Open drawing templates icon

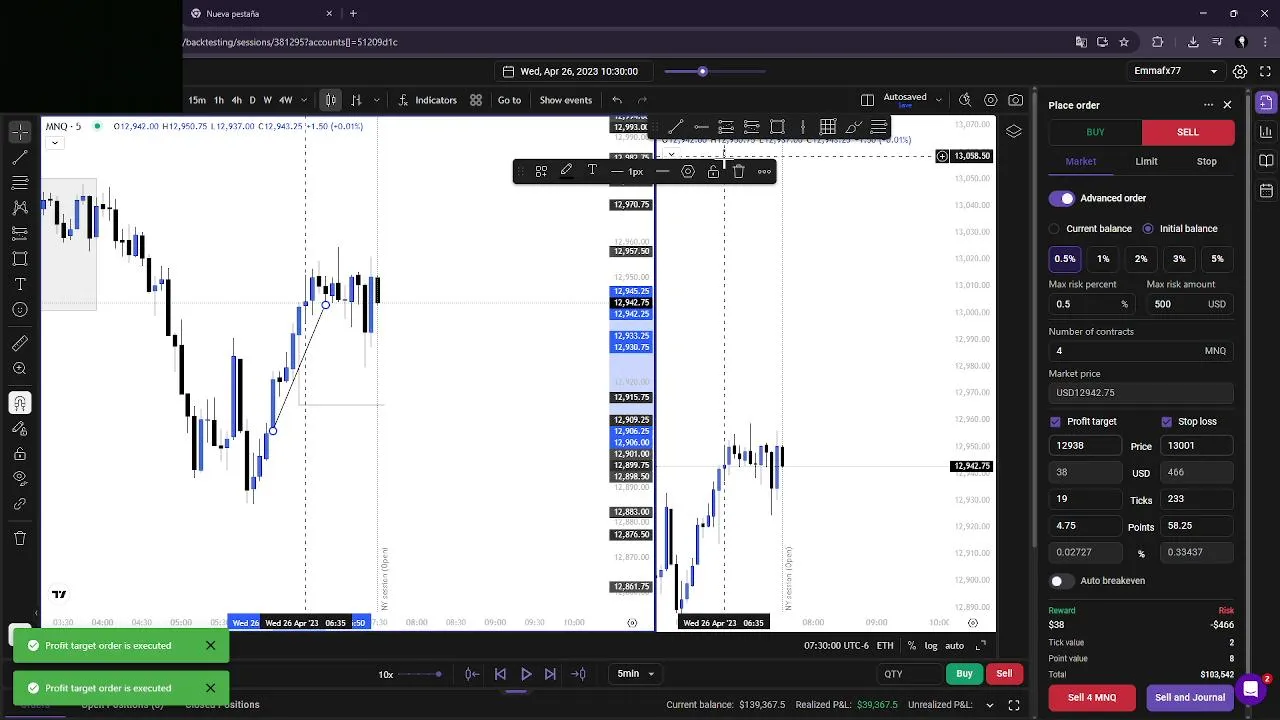pos(541,171)
